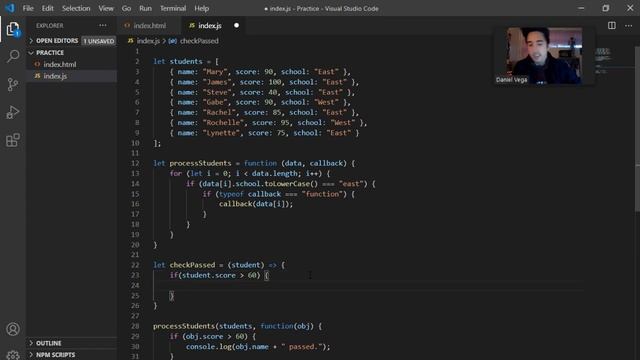Click the editor vertical scrollbar
Image resolution: width=640 pixels, height=360 pixels.
637,129
